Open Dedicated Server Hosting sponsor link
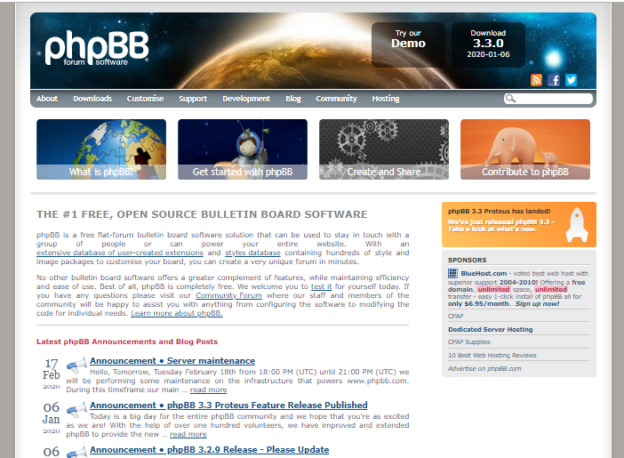This screenshot has height=458, width=624. [490, 329]
